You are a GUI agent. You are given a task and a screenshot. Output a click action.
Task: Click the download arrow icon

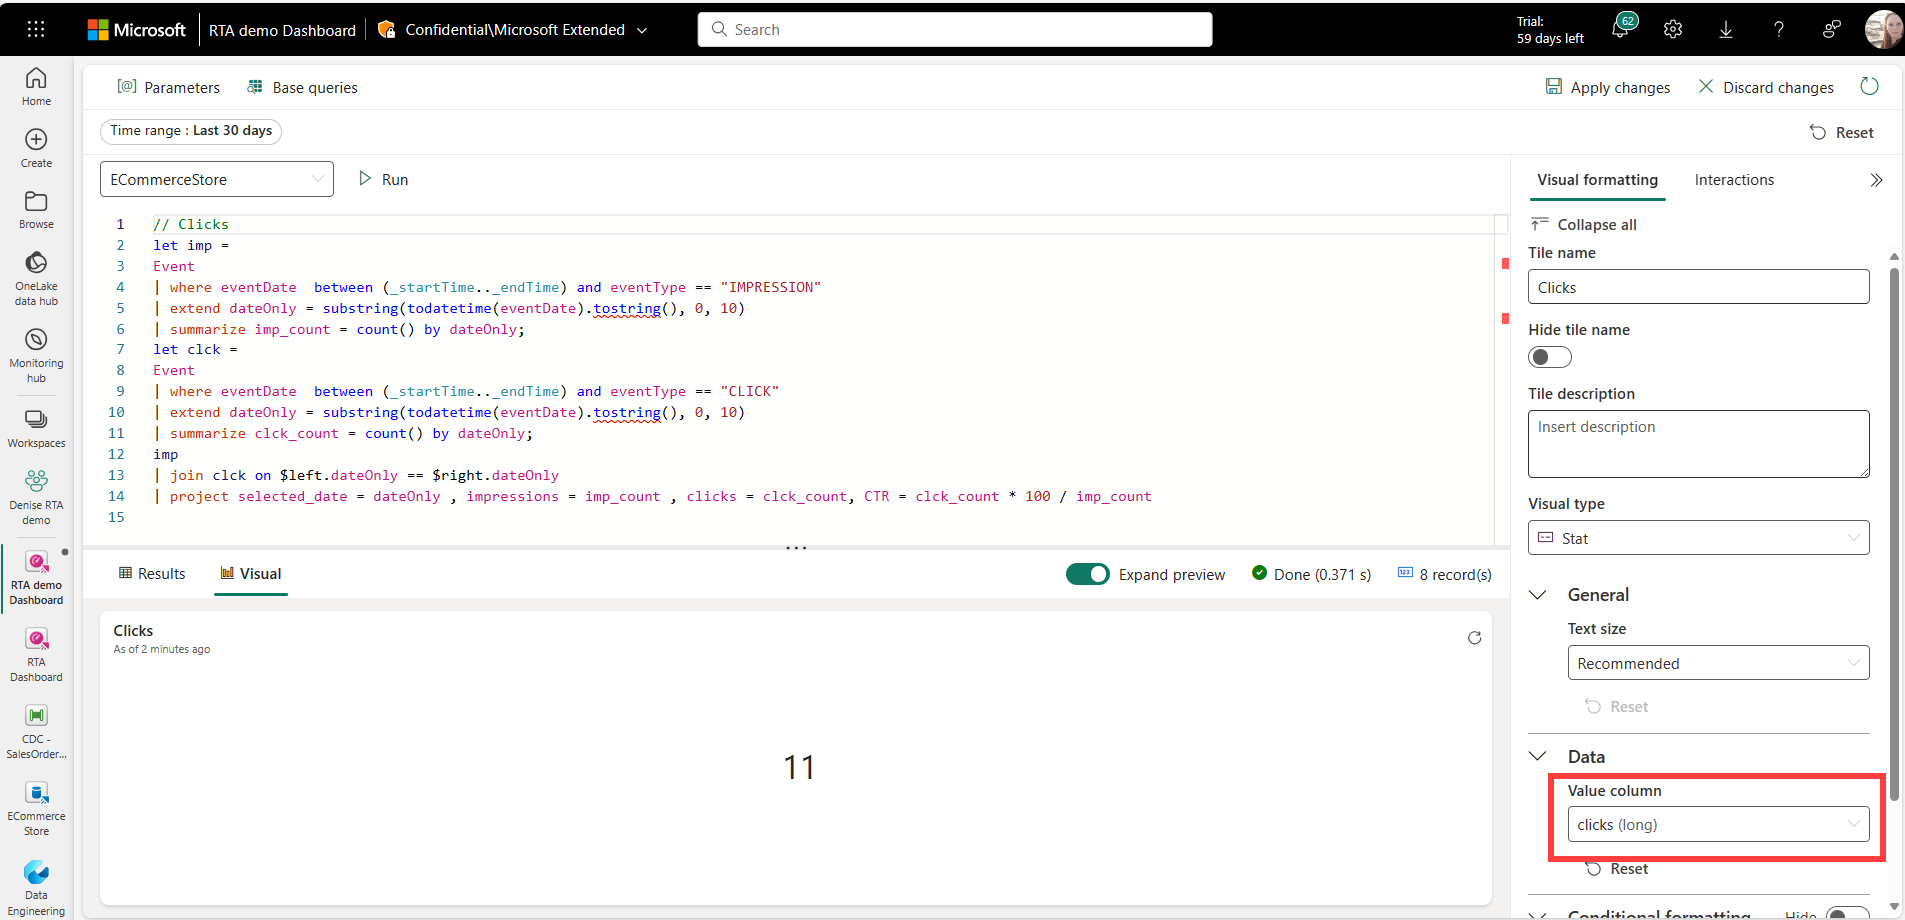[1726, 30]
